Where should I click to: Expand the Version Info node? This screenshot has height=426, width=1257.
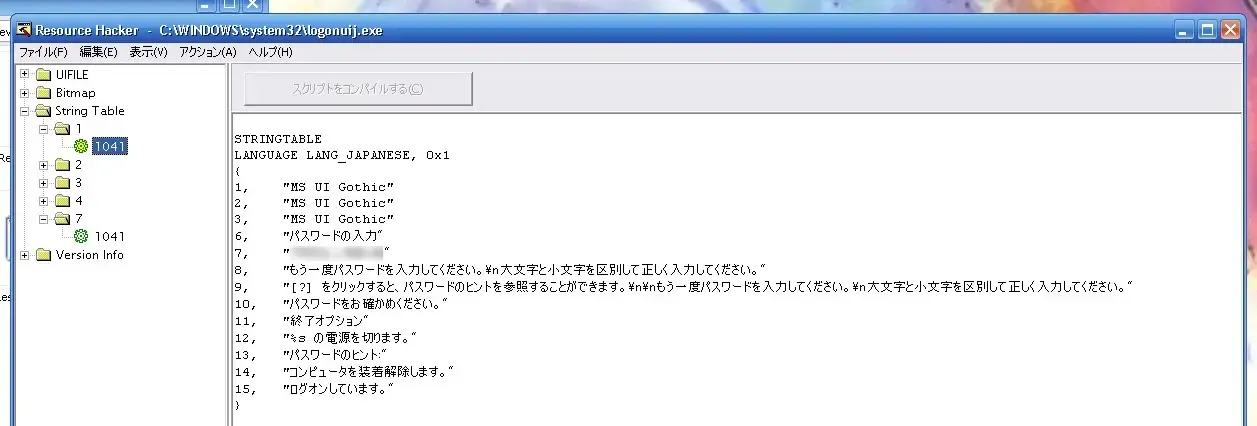25,255
